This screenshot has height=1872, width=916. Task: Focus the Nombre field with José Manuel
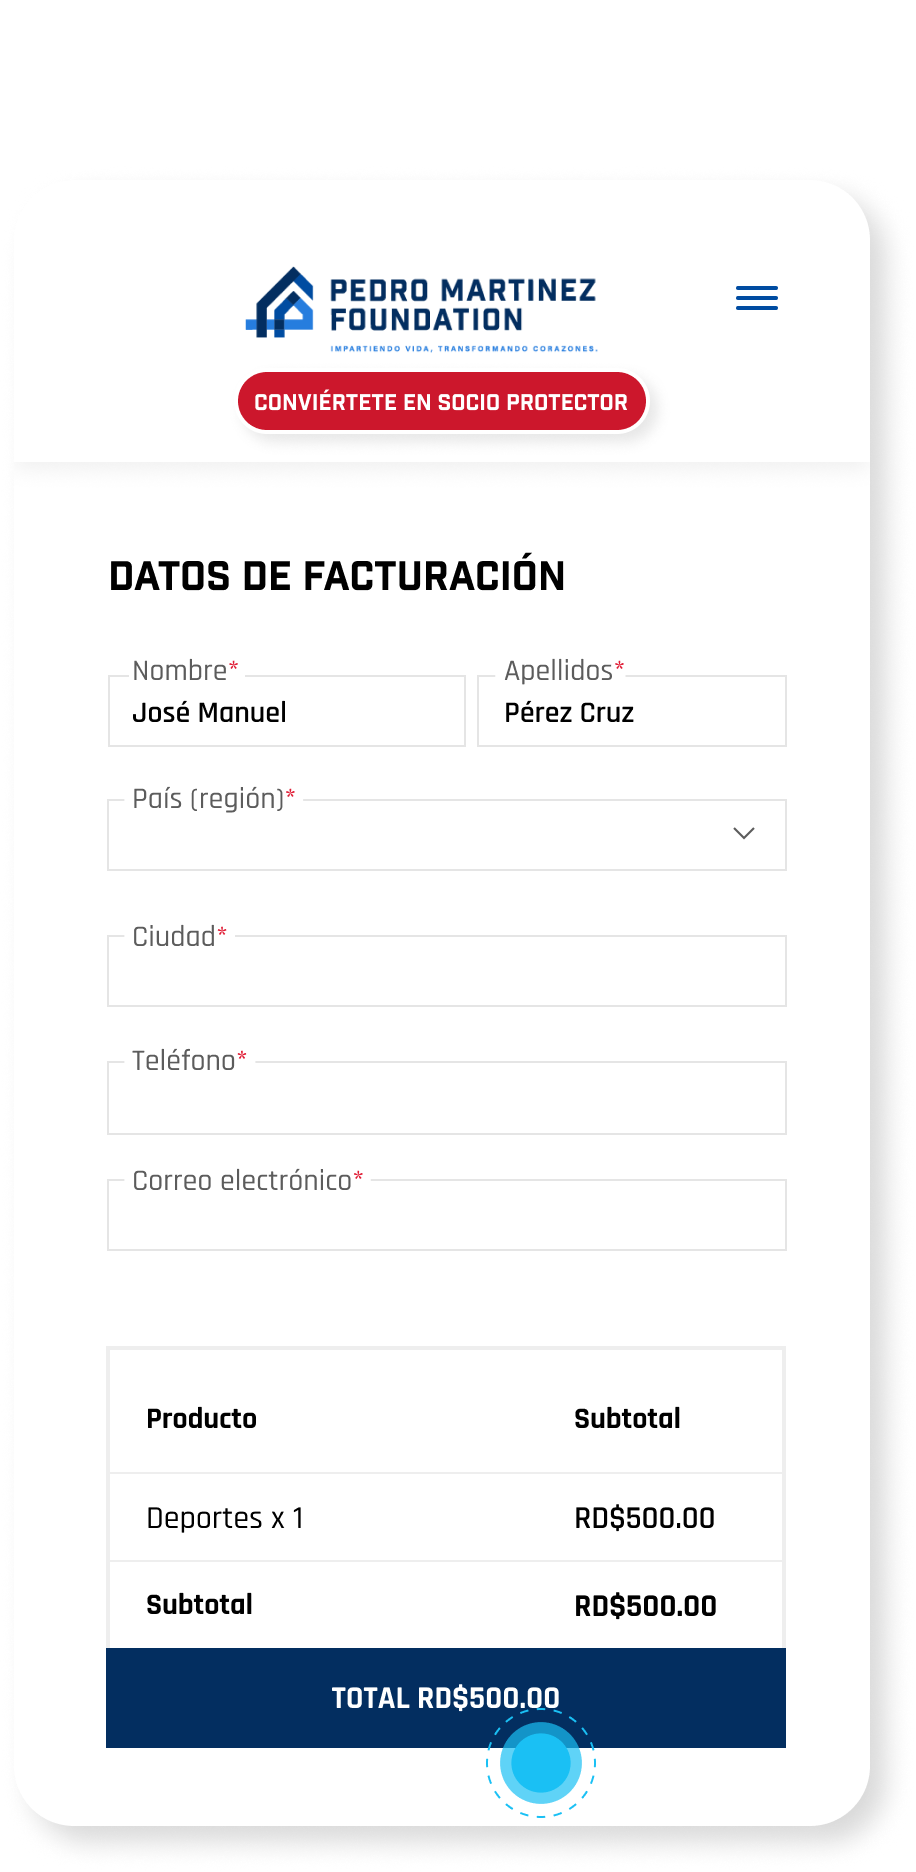coord(287,712)
